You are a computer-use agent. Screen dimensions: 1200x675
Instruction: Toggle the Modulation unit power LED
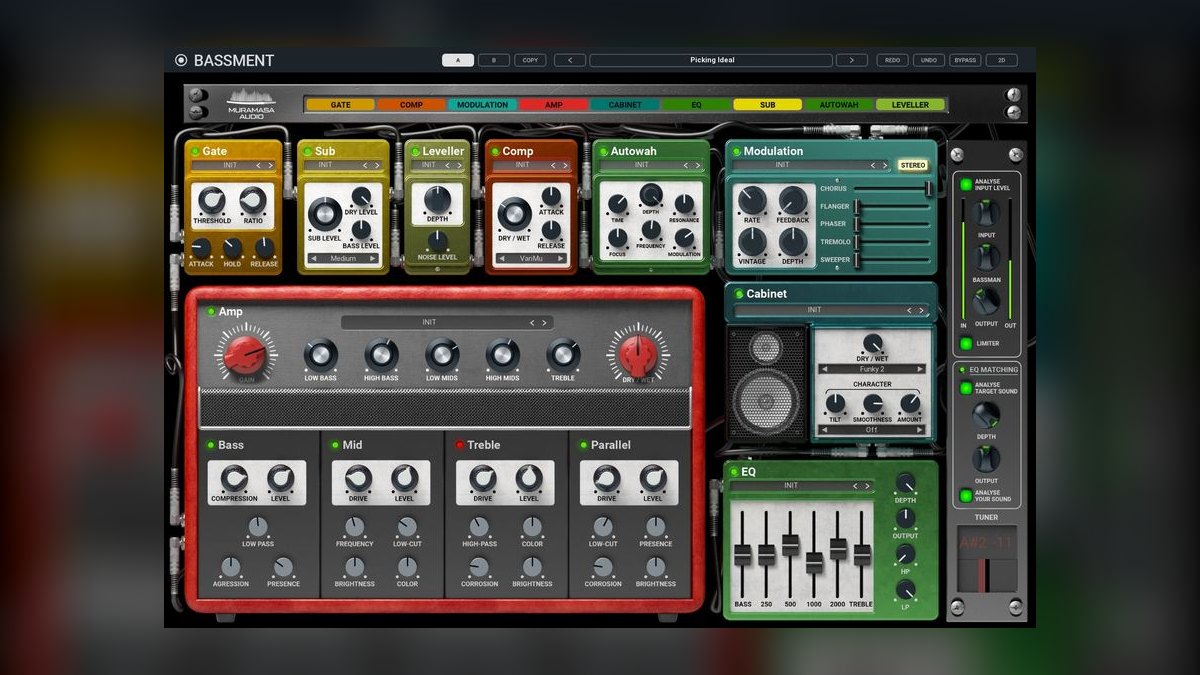736,152
